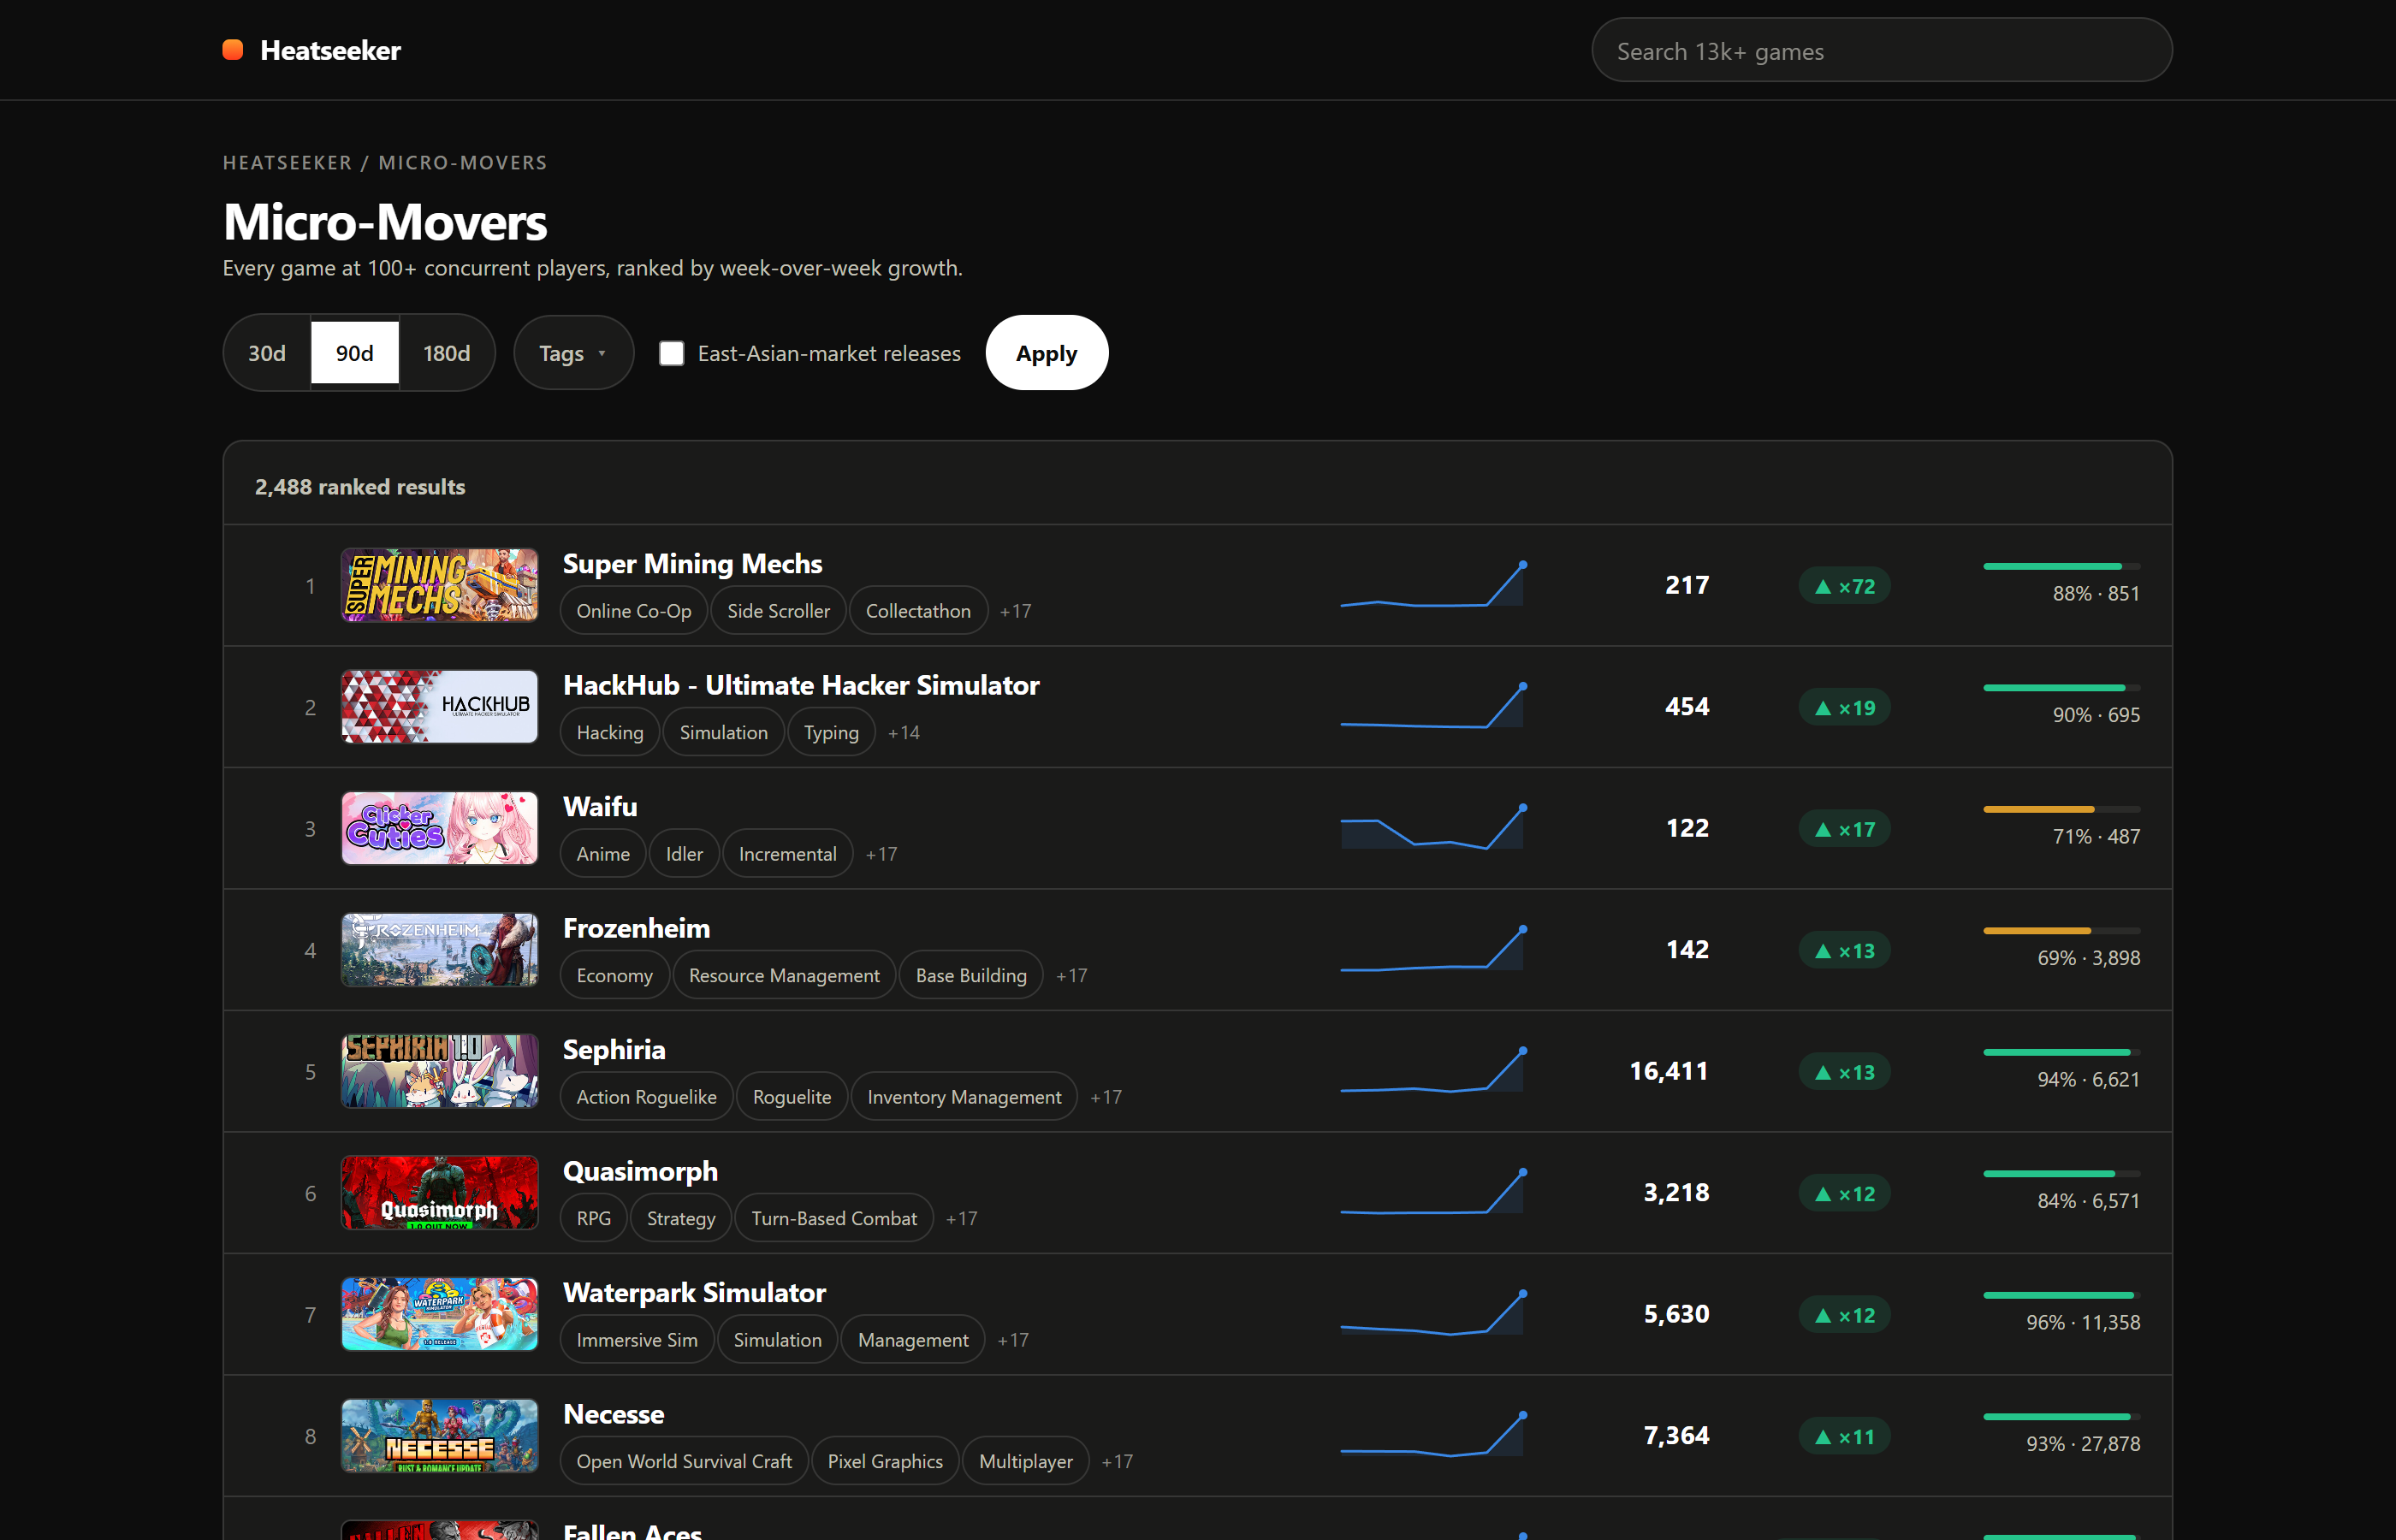
Task: Open the Quasimorph title
Action: [x=640, y=1171]
